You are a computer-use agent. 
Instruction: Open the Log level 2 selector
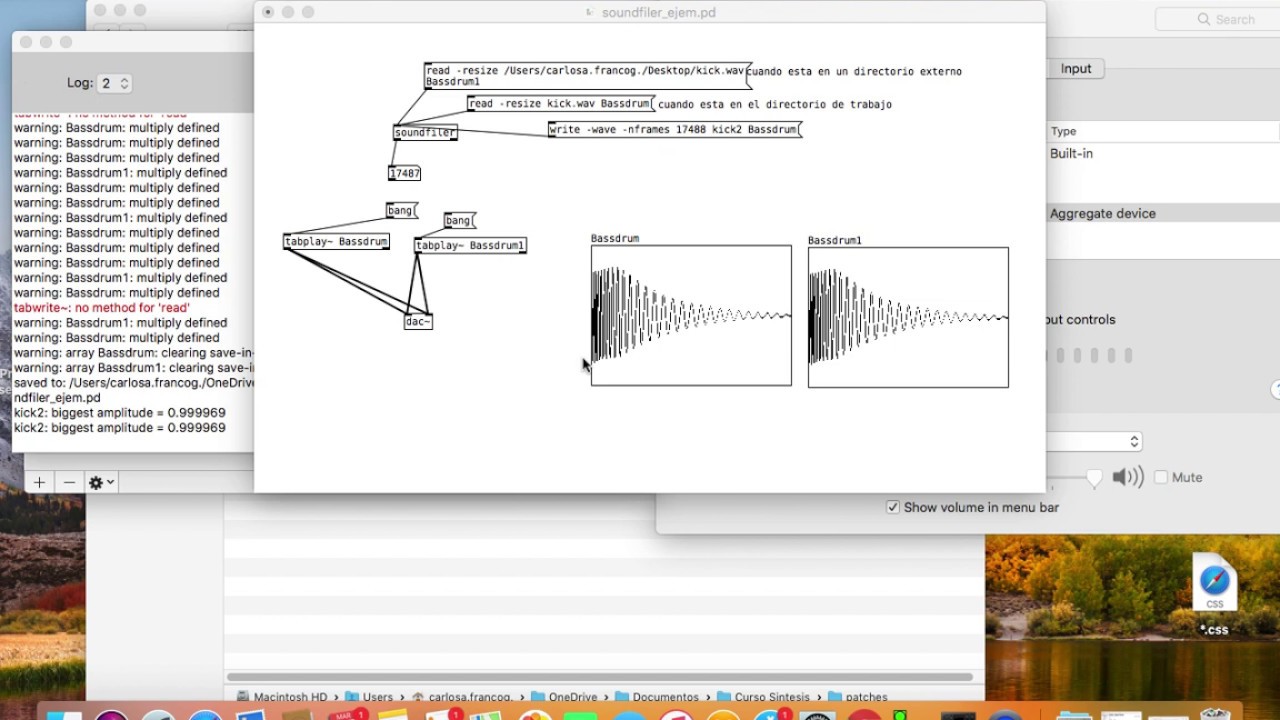click(115, 84)
